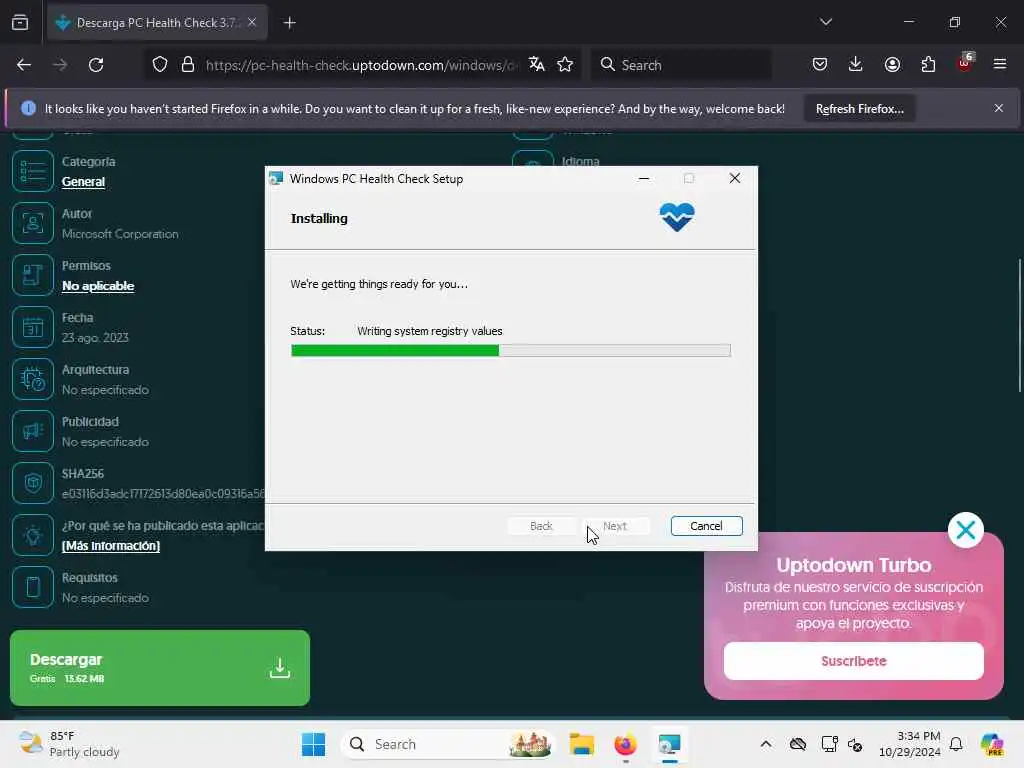Reload the current page
The width and height of the screenshot is (1024, 768).
click(x=96, y=65)
